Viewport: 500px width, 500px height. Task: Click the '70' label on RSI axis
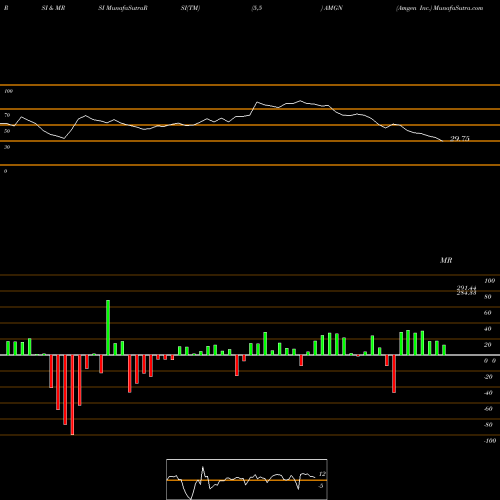click(7, 115)
